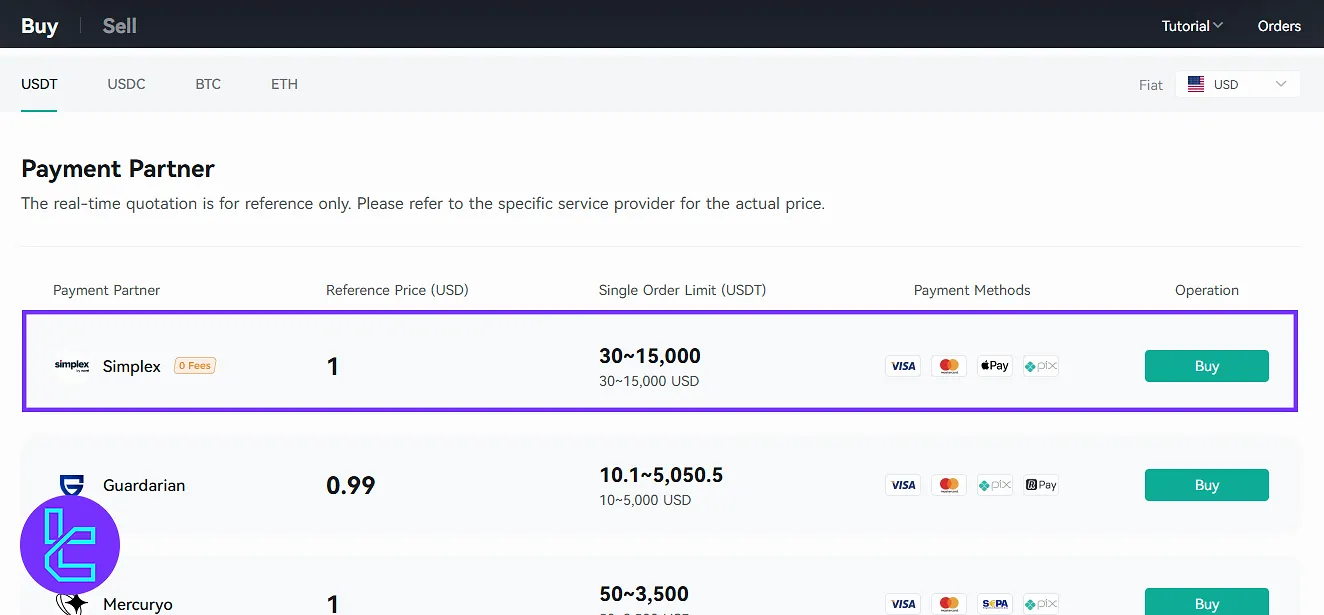Screen dimensions: 1324x615
Task: Click the Fiat label
Action: click(x=1151, y=85)
